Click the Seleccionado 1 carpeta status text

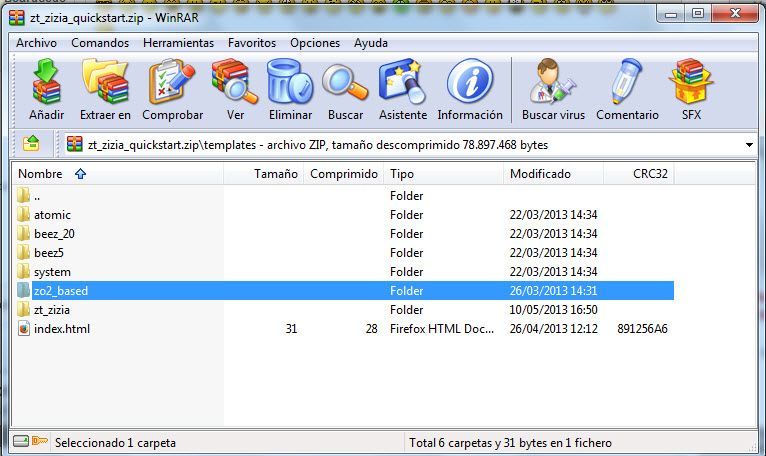click(115, 443)
